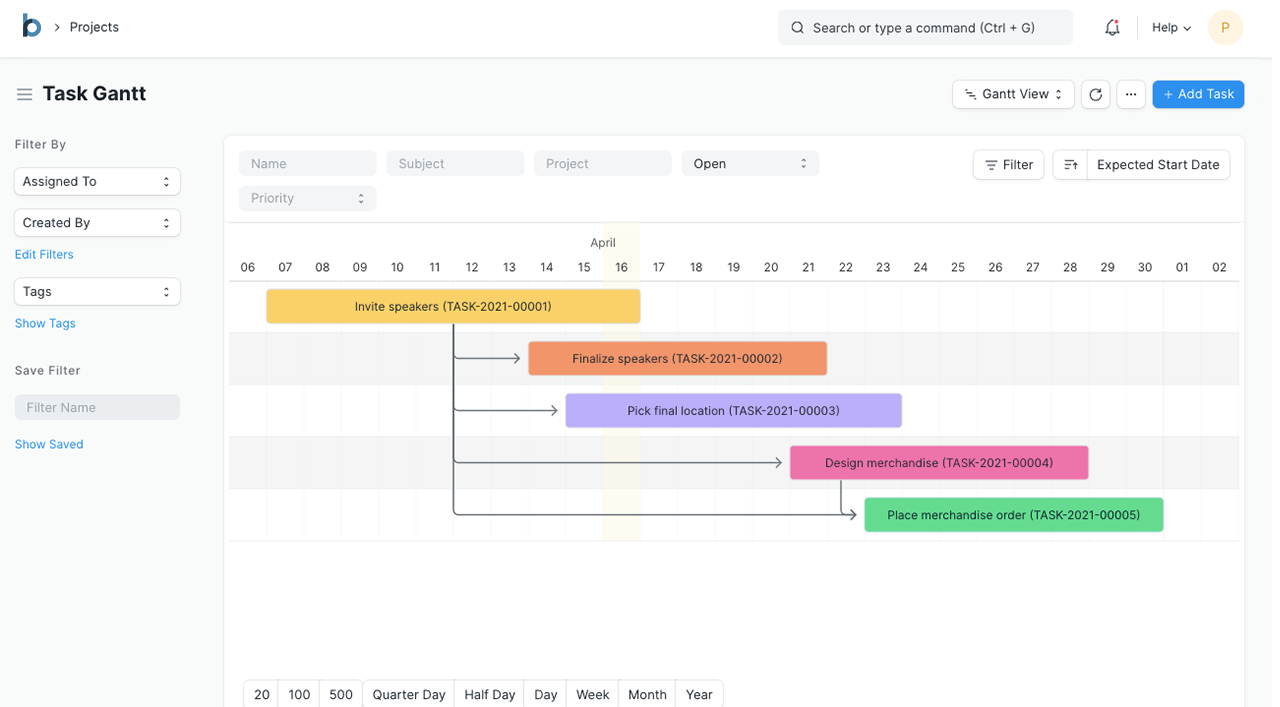Open the three-dot more options menu
This screenshot has height=707, width=1280.
[x=1131, y=94]
